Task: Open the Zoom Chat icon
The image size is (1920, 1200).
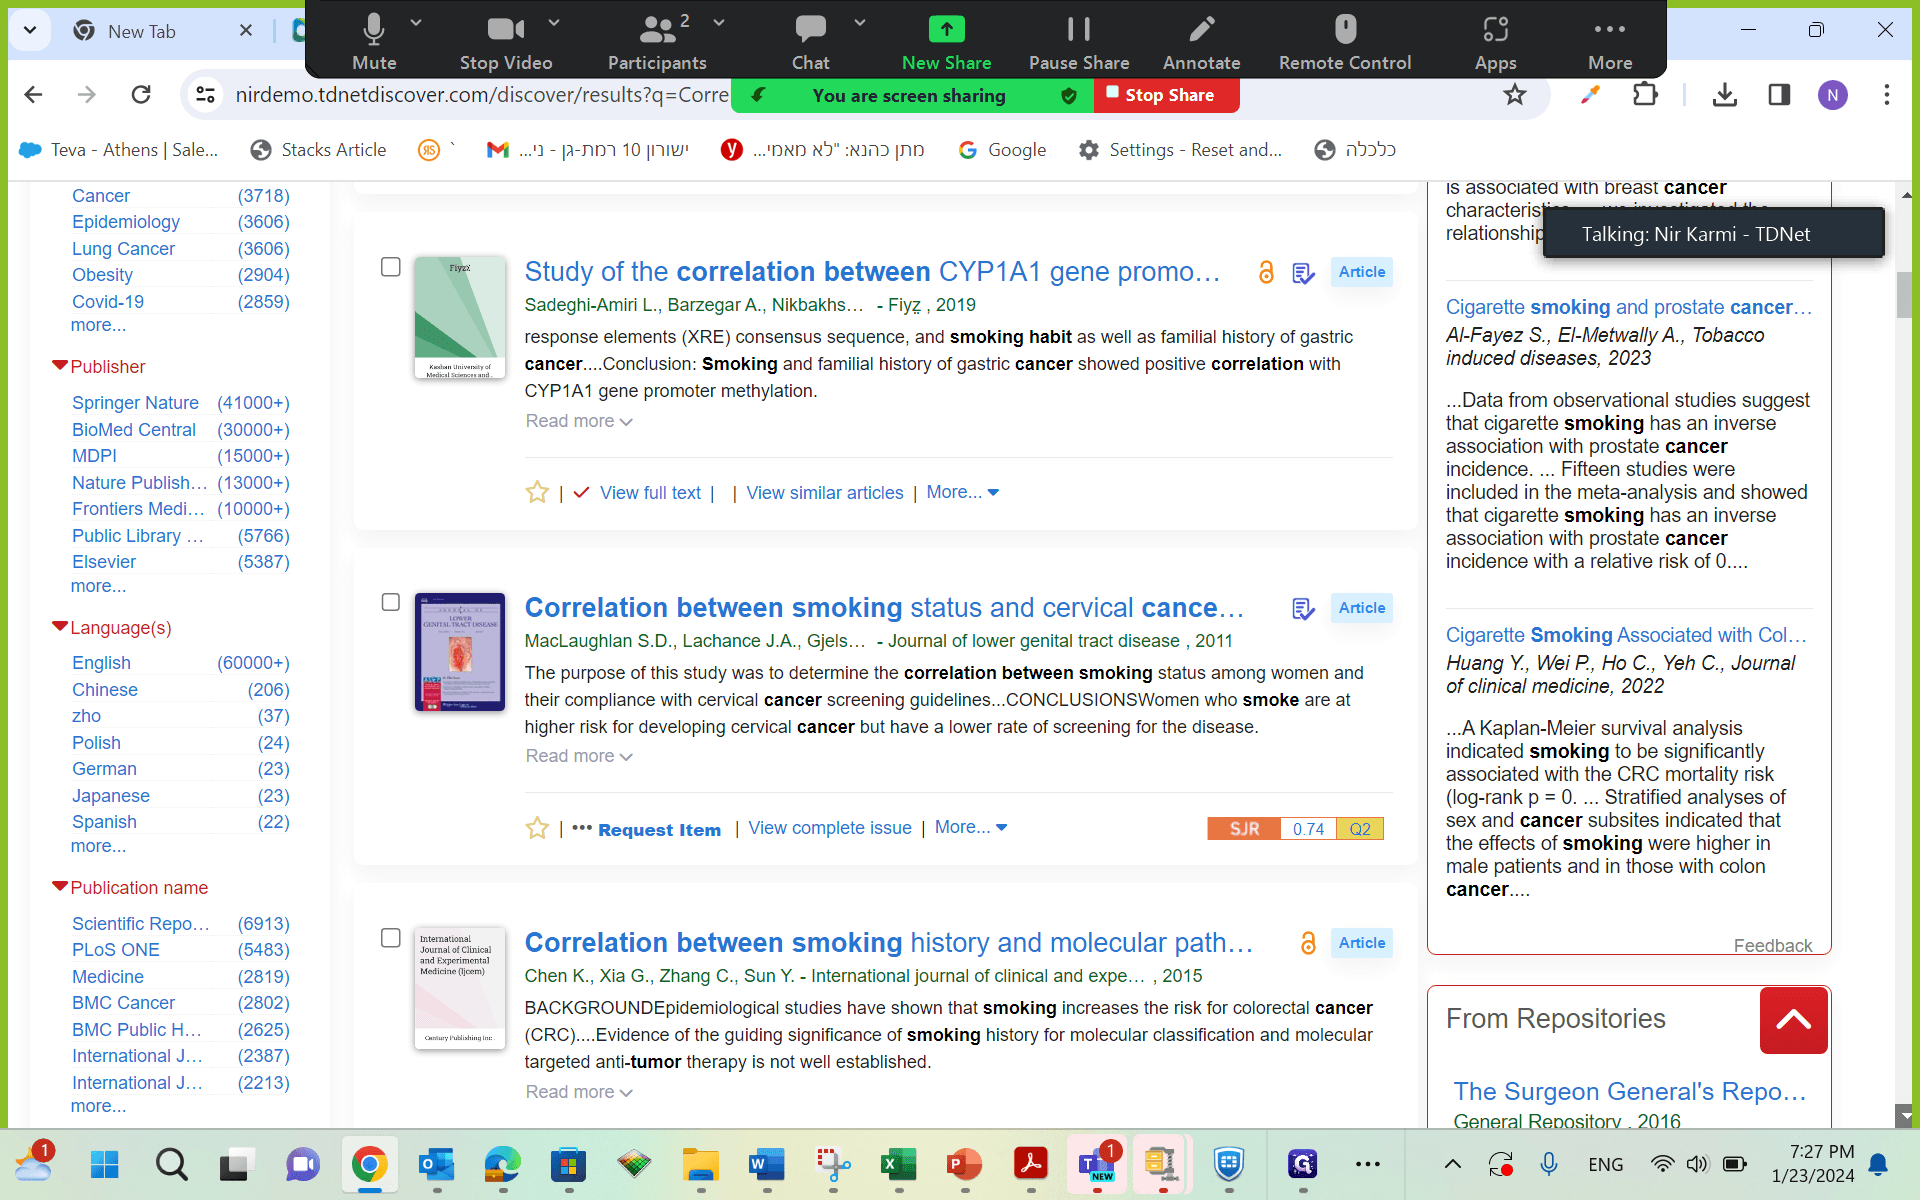Action: (810, 30)
